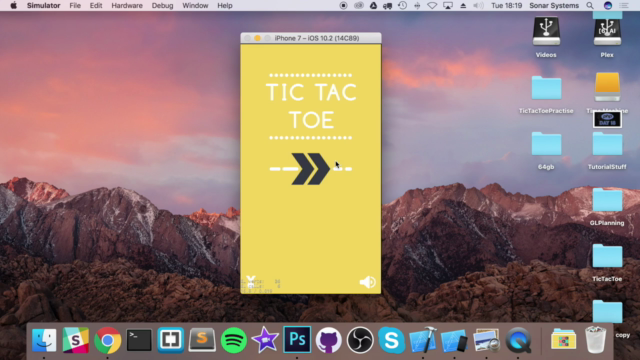Click the Bluetooth menu bar icon

pyautogui.click(x=417, y=5)
